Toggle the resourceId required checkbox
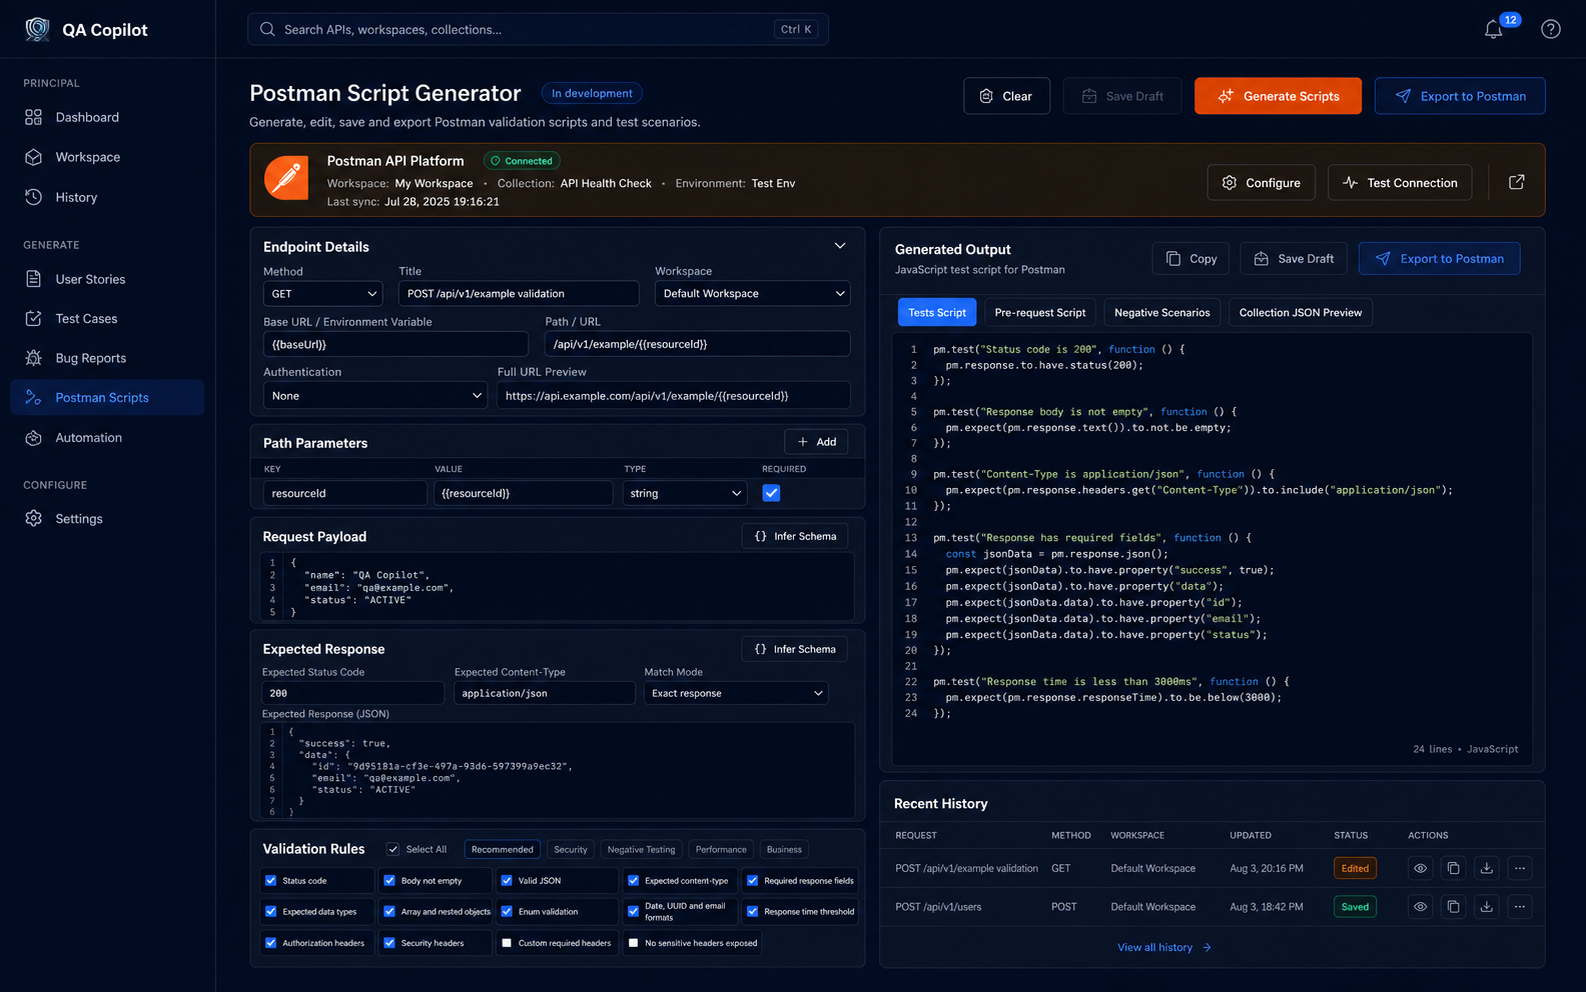The height and width of the screenshot is (992, 1586). [x=771, y=493]
